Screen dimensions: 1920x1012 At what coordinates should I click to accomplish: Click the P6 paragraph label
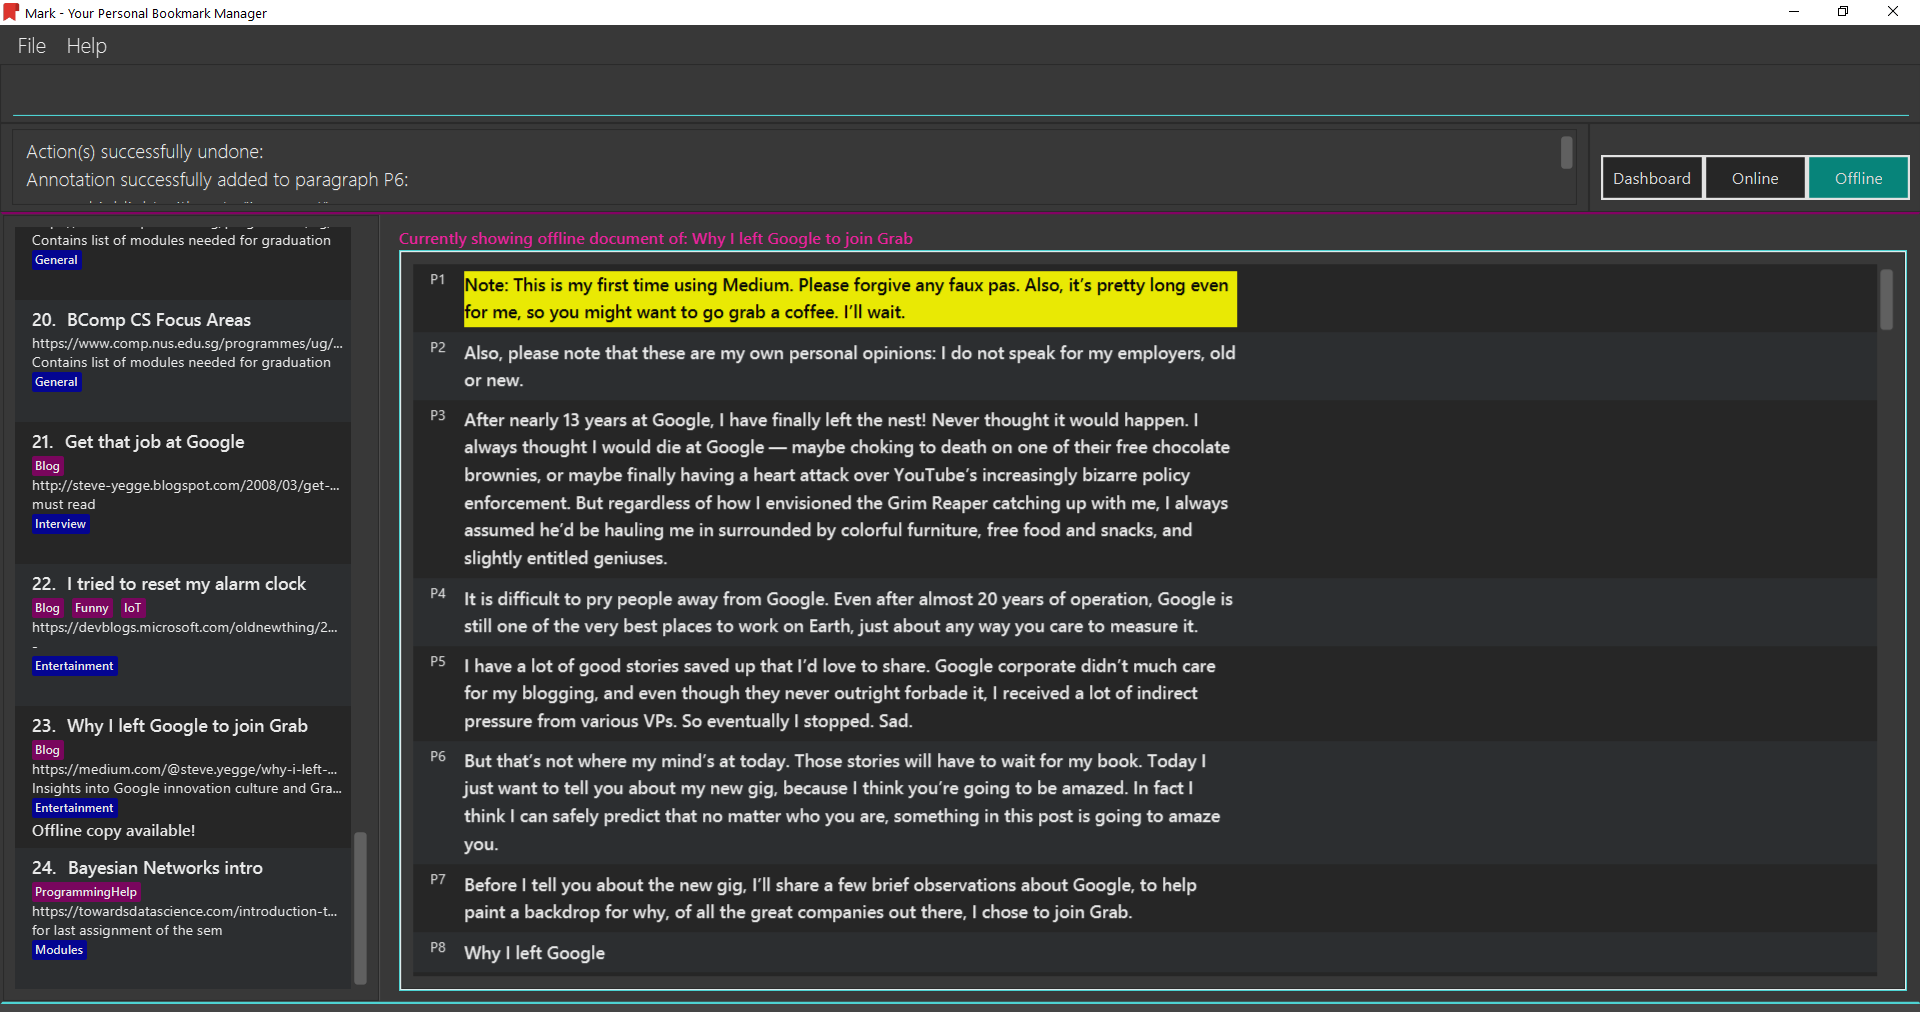point(438,757)
